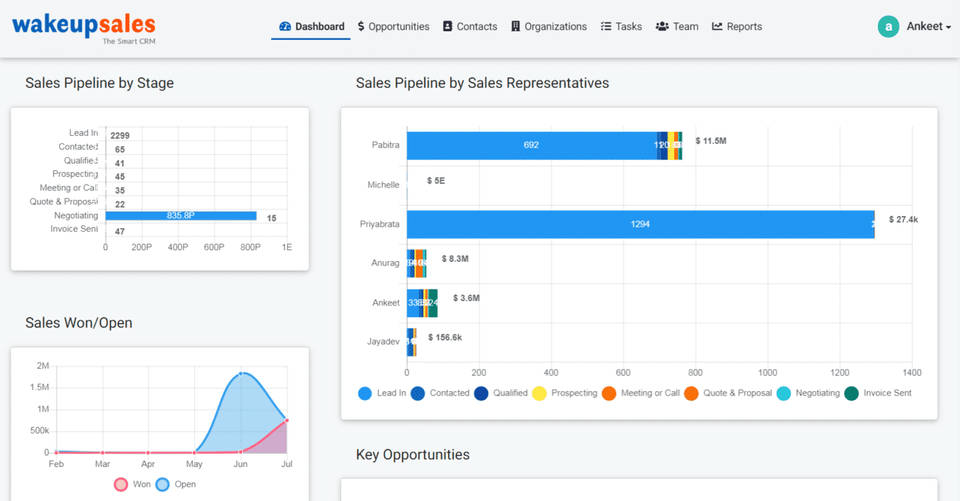Click the user avatar circle icon
The image size is (960, 501).
[x=888, y=27]
